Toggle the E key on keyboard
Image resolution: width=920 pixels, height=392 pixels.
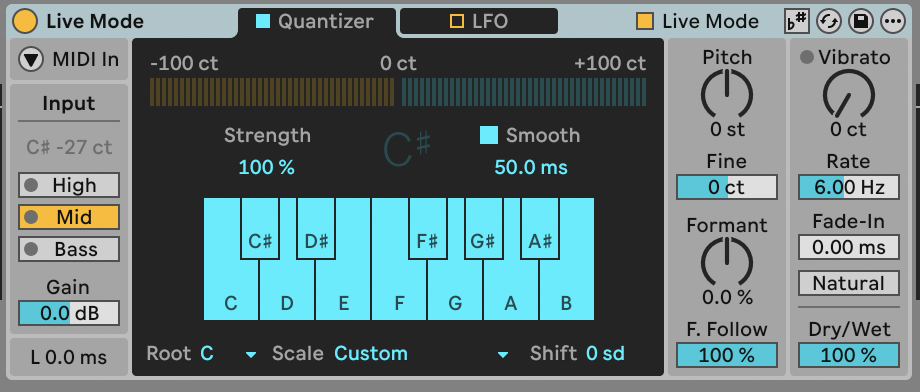pos(344,290)
